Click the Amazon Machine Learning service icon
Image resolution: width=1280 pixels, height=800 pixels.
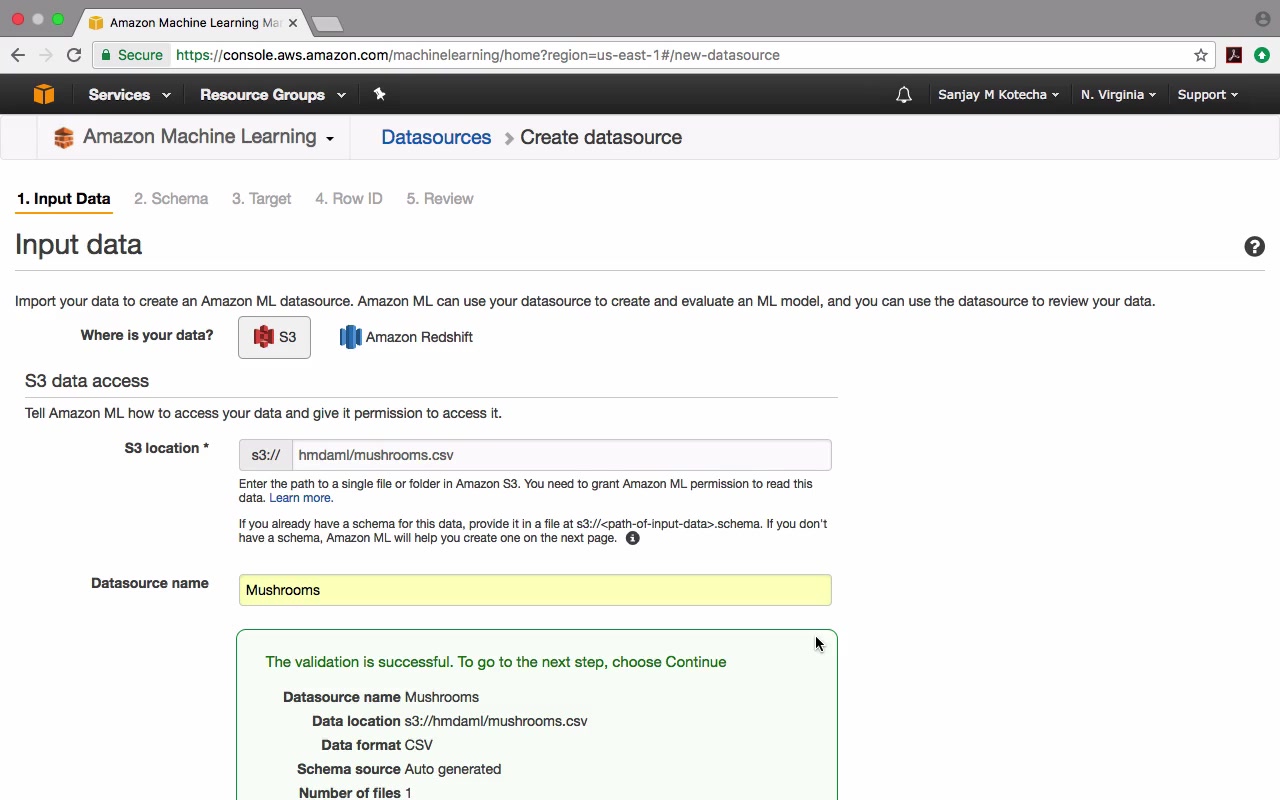pos(64,138)
